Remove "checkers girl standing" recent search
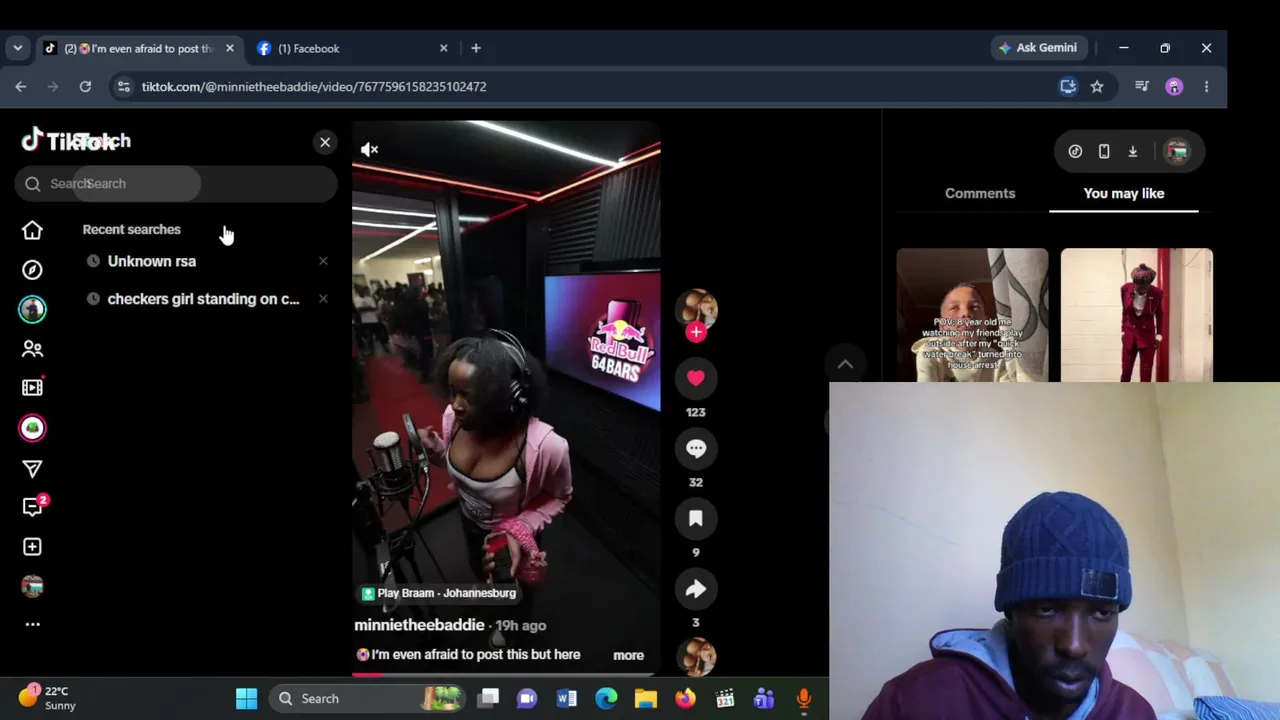 click(x=323, y=299)
